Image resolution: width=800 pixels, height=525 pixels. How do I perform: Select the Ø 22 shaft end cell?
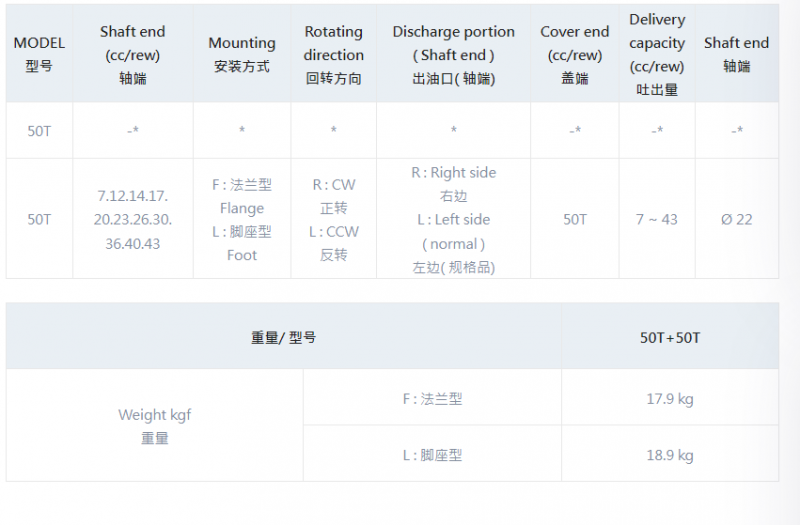(x=737, y=219)
